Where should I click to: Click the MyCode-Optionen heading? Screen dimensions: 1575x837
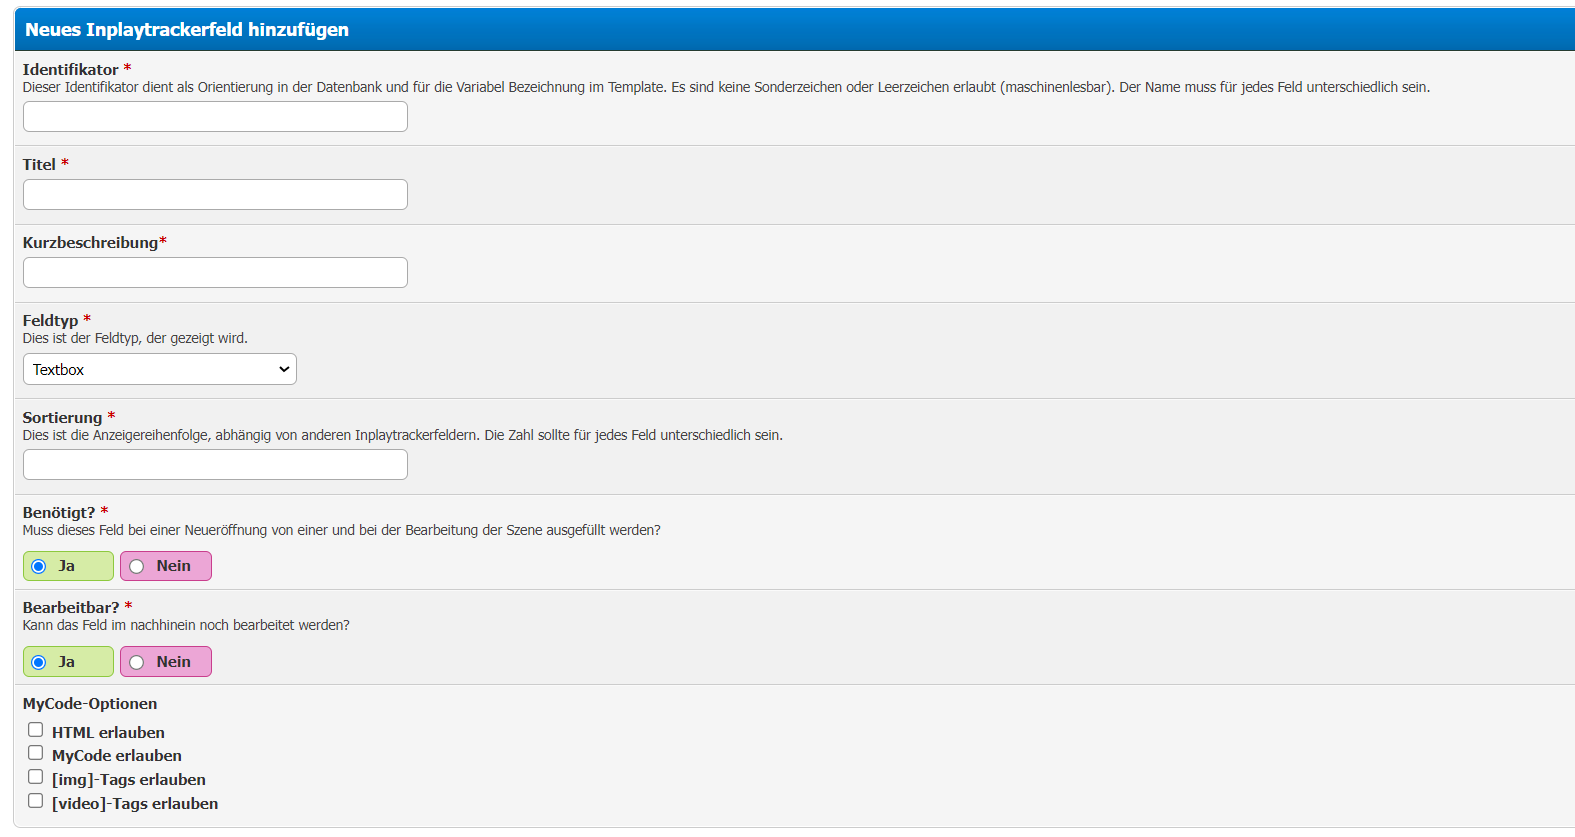click(x=90, y=703)
